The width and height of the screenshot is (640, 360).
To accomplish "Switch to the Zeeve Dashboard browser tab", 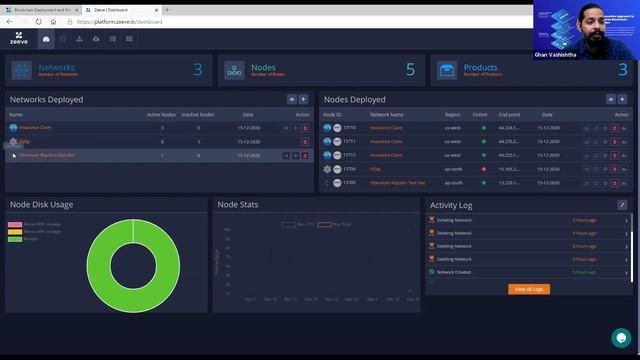I will click(x=121, y=10).
